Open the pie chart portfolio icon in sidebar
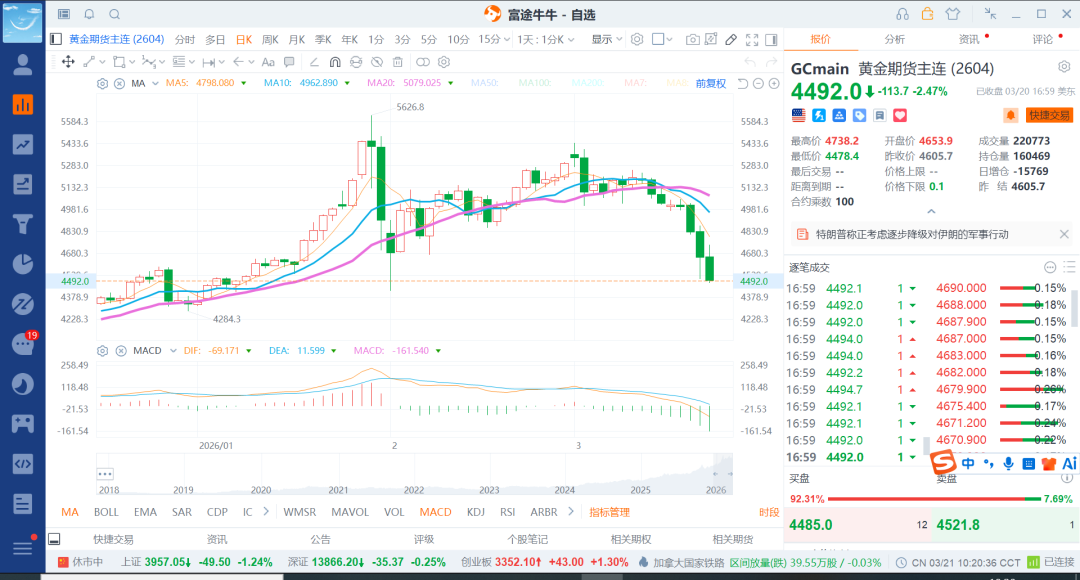The image size is (1080, 580). tap(23, 264)
